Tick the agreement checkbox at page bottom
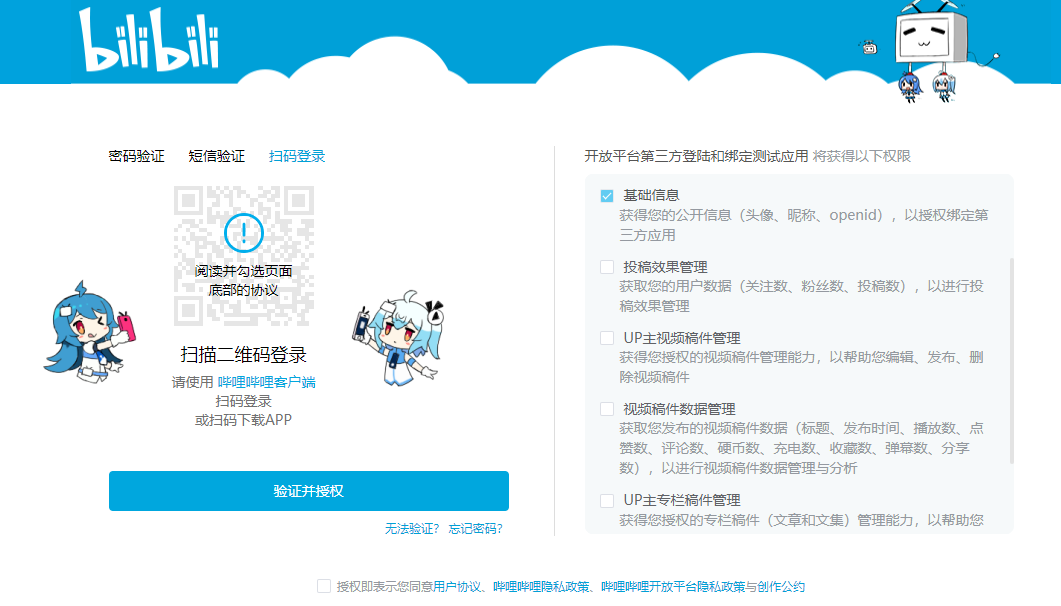Viewport: 1061px width, 606px height. coord(324,586)
